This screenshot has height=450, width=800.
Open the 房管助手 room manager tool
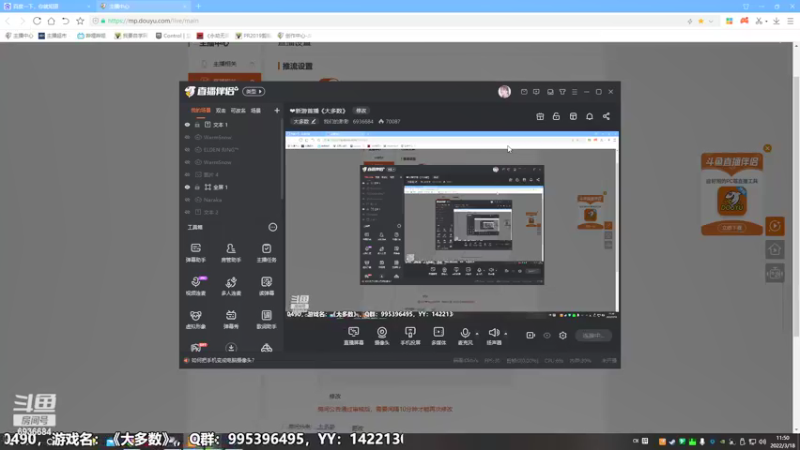point(231,253)
